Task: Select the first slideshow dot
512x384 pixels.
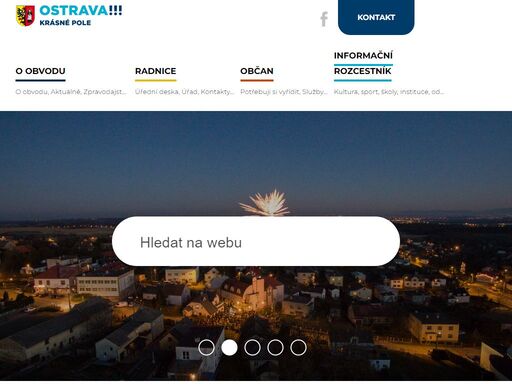Action: click(206, 348)
